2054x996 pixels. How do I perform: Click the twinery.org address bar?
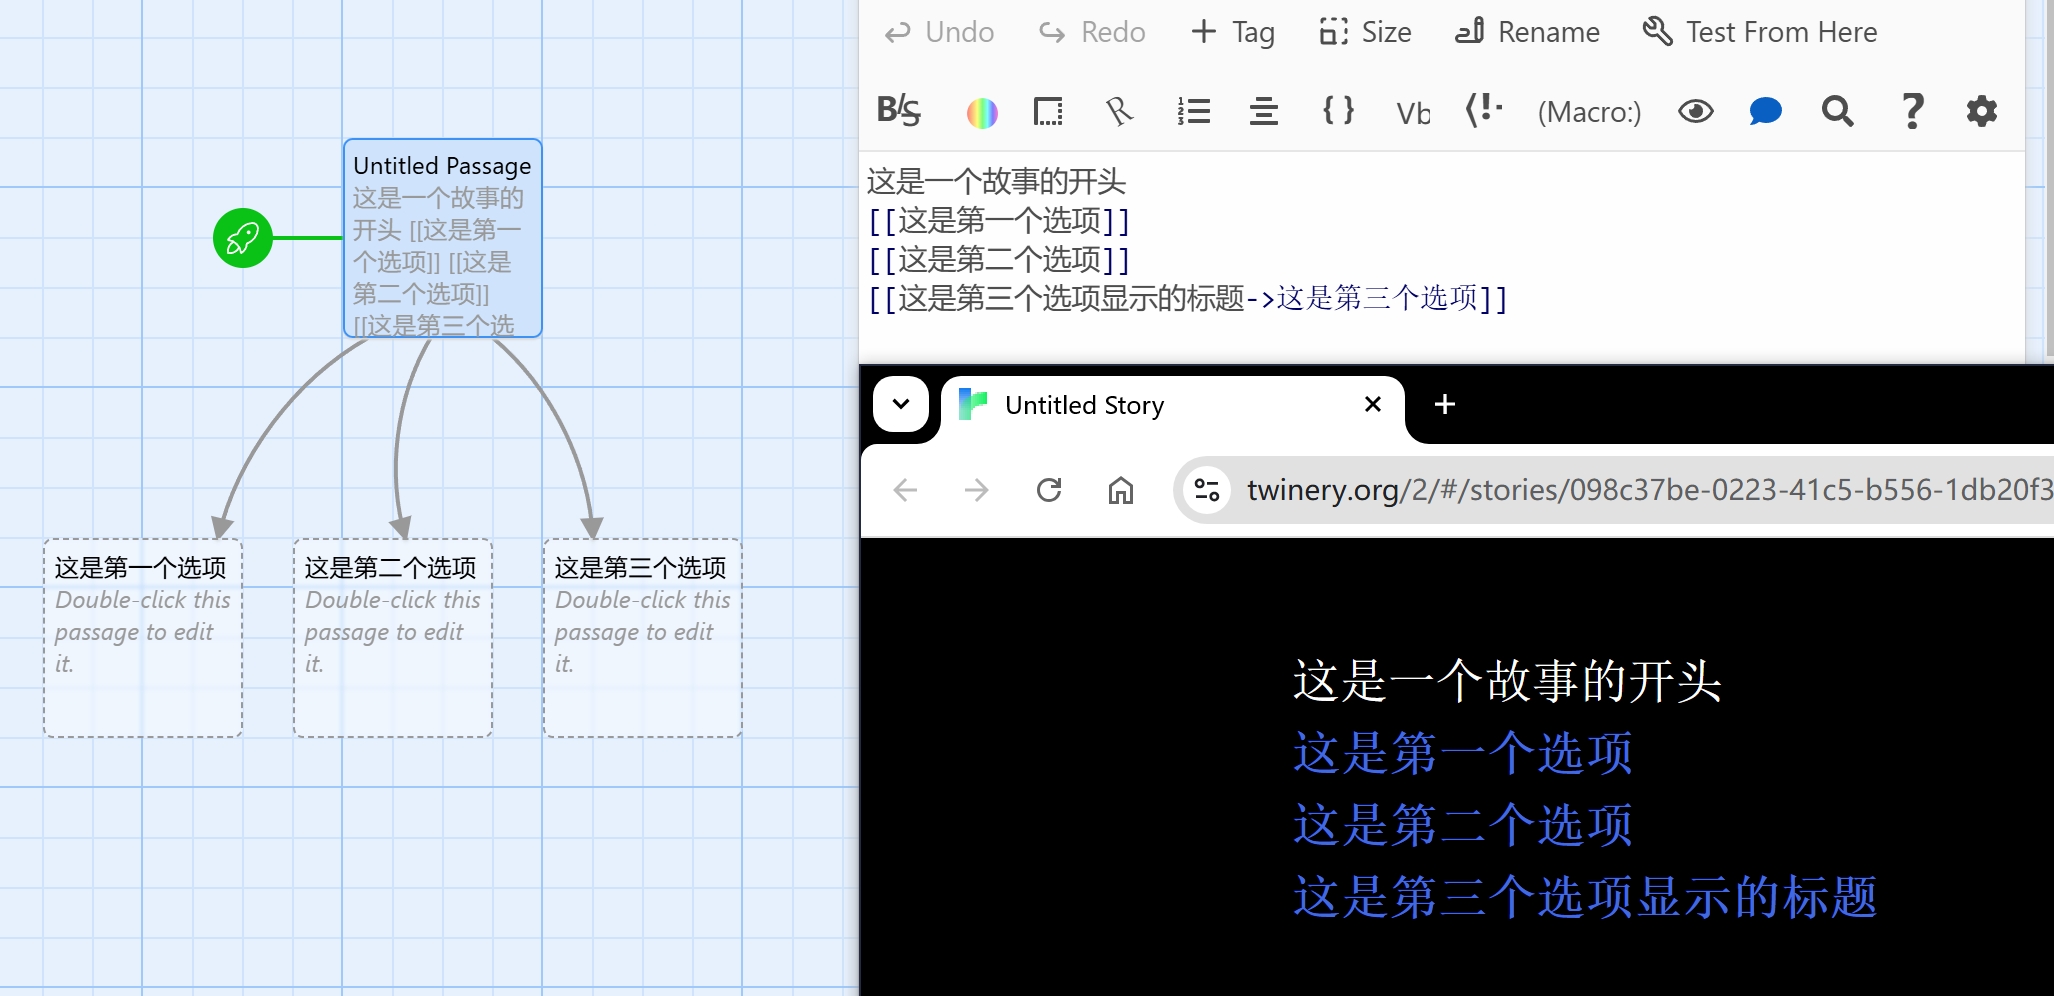pos(1640,490)
